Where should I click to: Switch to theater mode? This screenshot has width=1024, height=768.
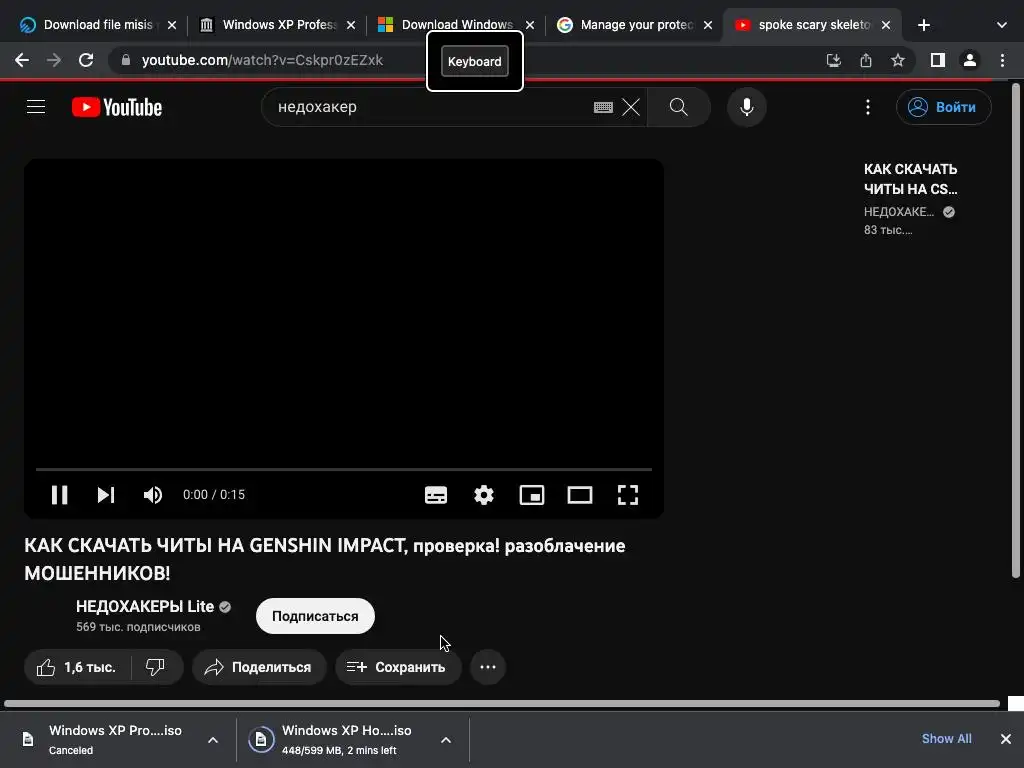click(580, 495)
